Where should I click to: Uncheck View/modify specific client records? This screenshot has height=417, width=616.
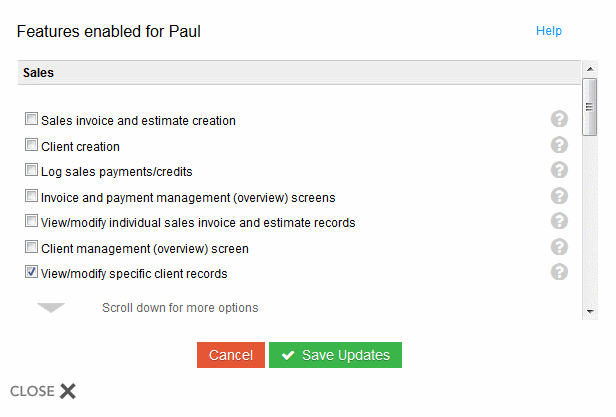(x=32, y=273)
